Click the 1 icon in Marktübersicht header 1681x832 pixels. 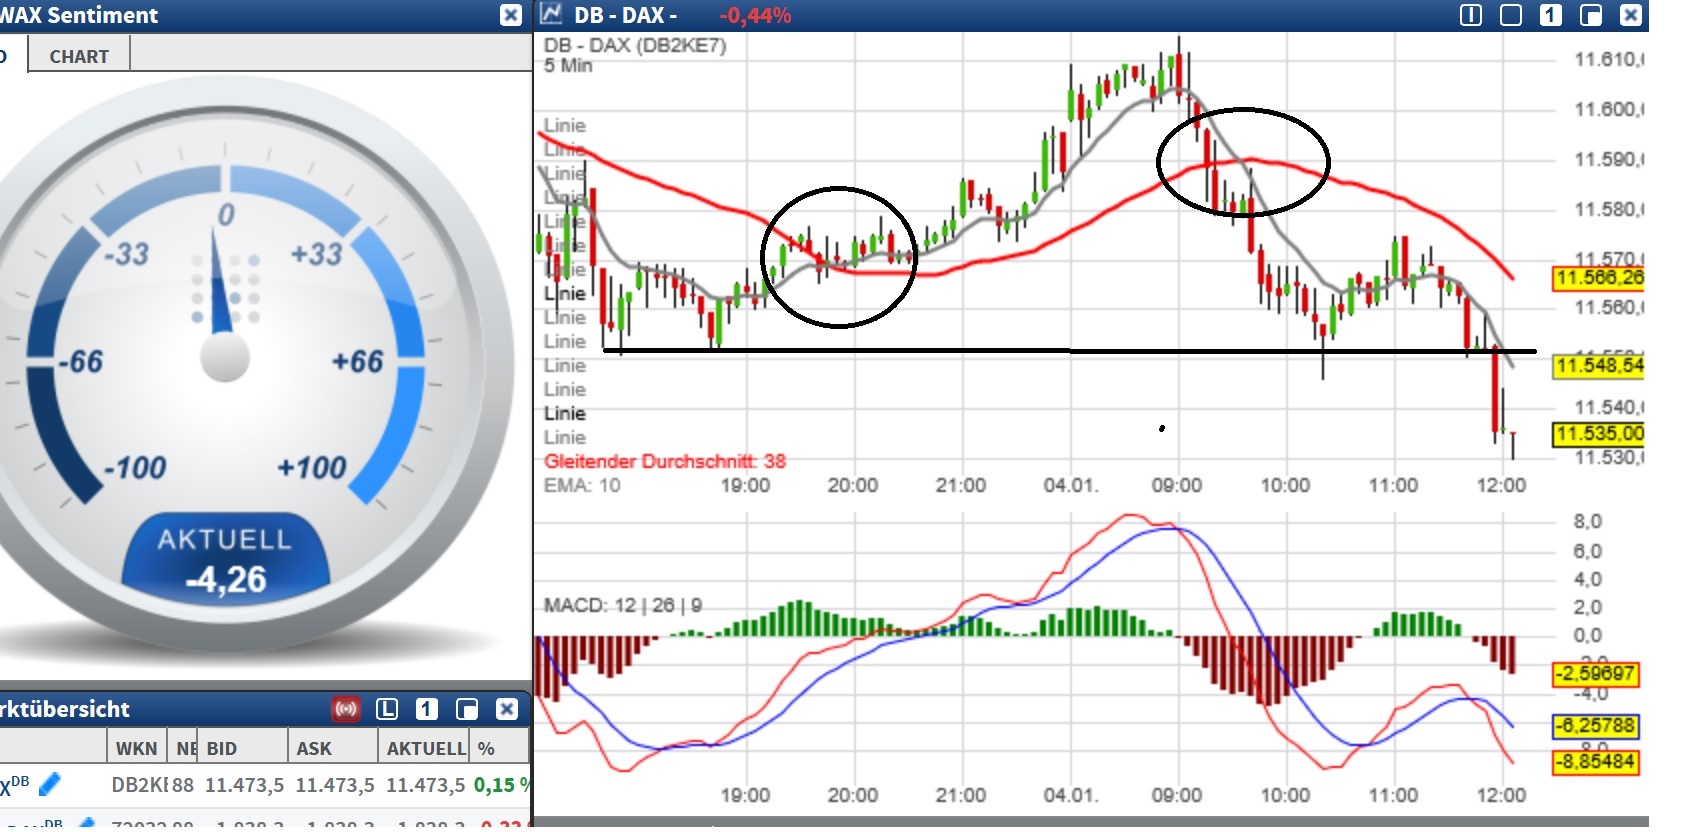tap(427, 709)
